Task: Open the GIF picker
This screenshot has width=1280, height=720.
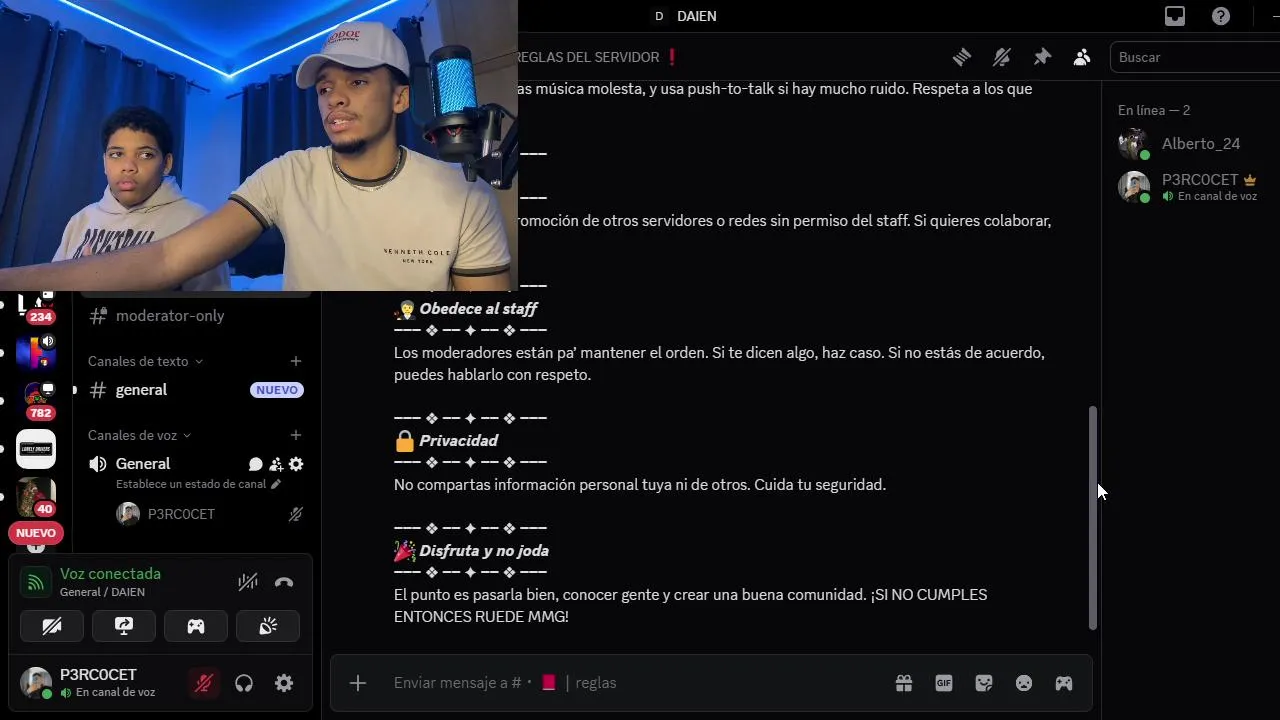Action: click(x=944, y=683)
